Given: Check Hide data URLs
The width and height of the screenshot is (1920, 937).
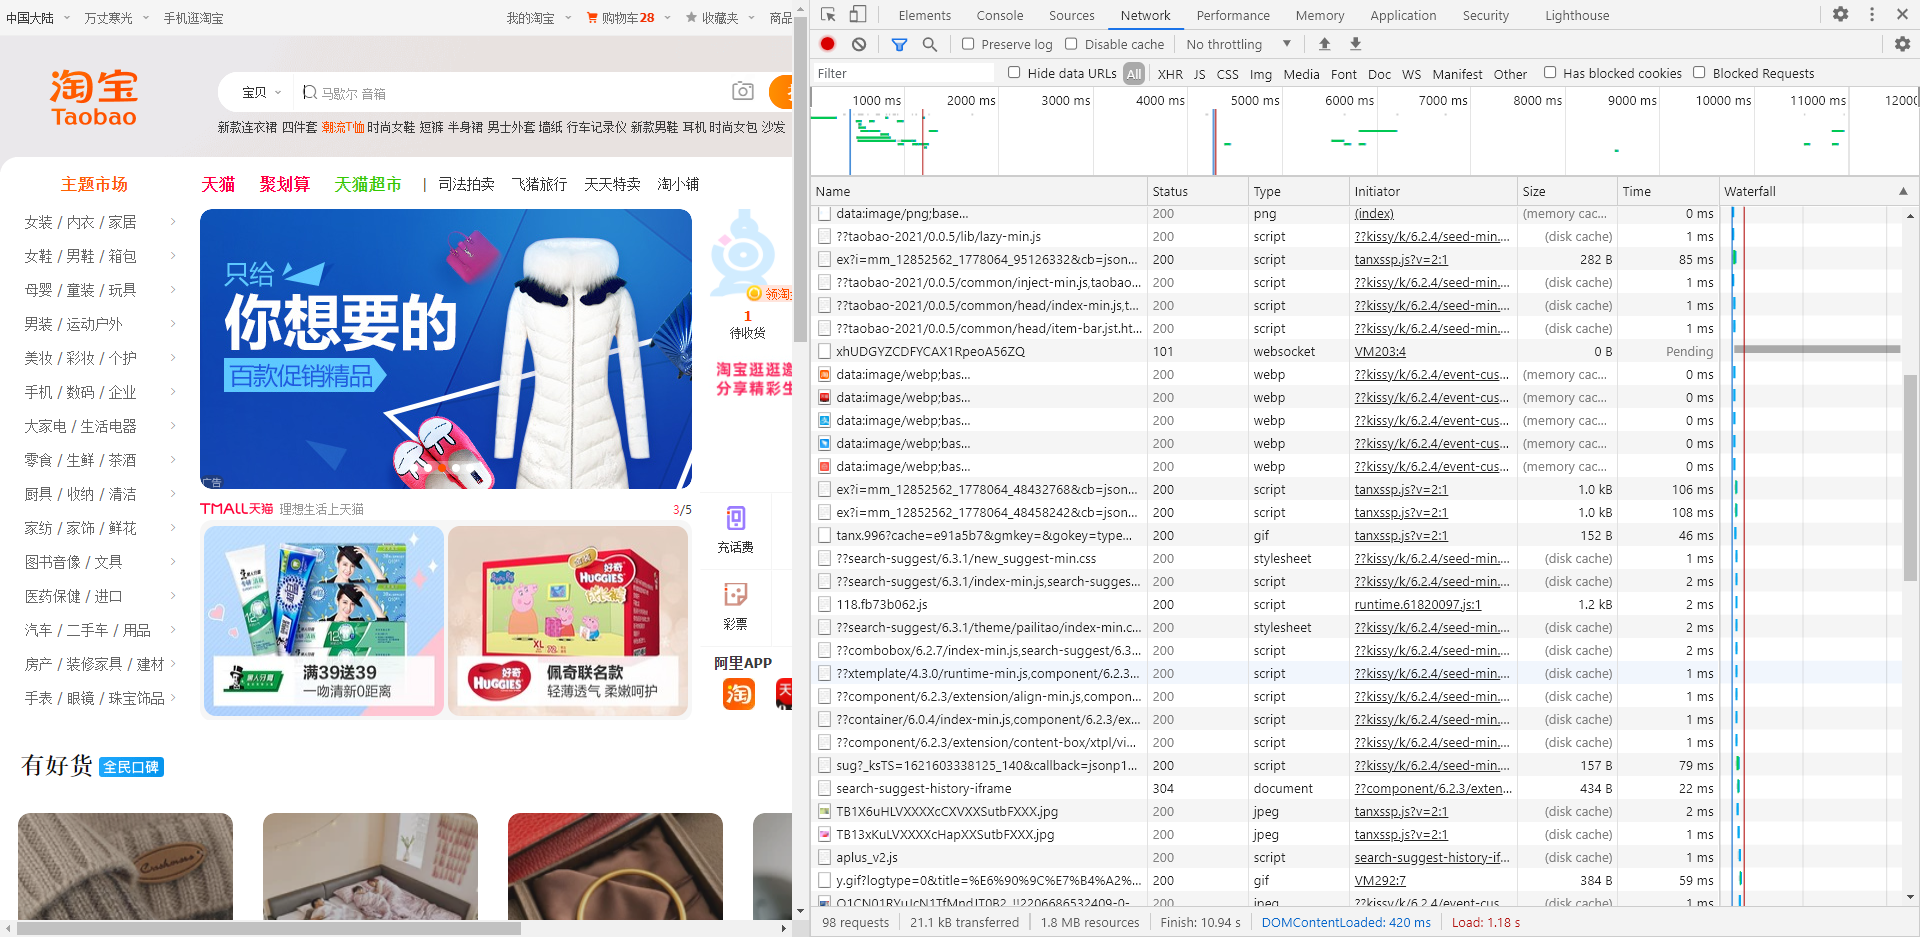Looking at the screenshot, I should pyautogui.click(x=1014, y=73).
